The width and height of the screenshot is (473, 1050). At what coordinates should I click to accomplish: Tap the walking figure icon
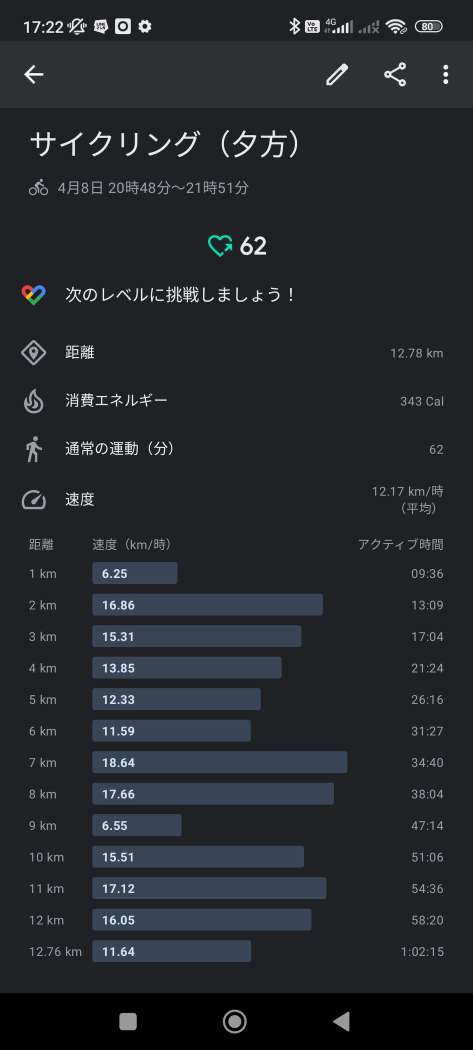coord(33,449)
